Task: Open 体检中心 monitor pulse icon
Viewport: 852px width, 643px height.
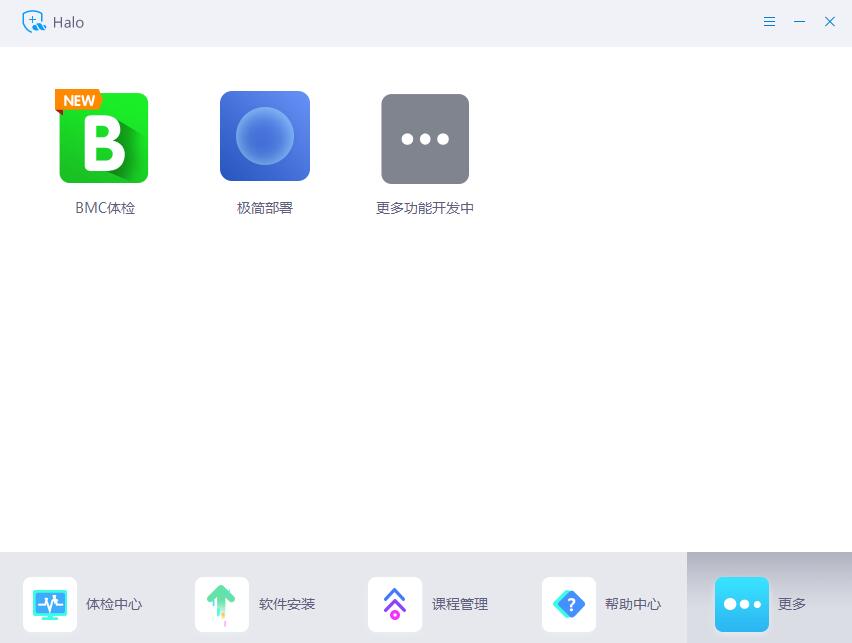Action: 50,604
